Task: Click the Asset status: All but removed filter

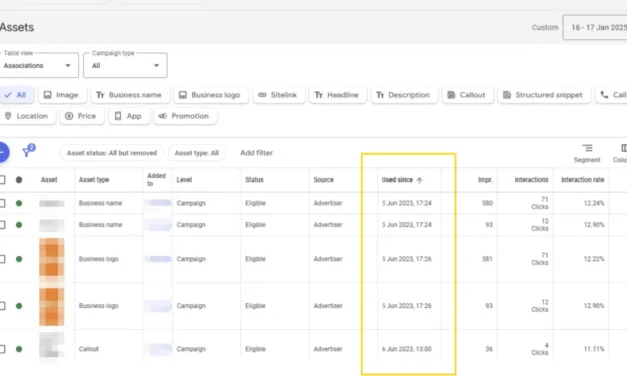Action: (x=112, y=153)
